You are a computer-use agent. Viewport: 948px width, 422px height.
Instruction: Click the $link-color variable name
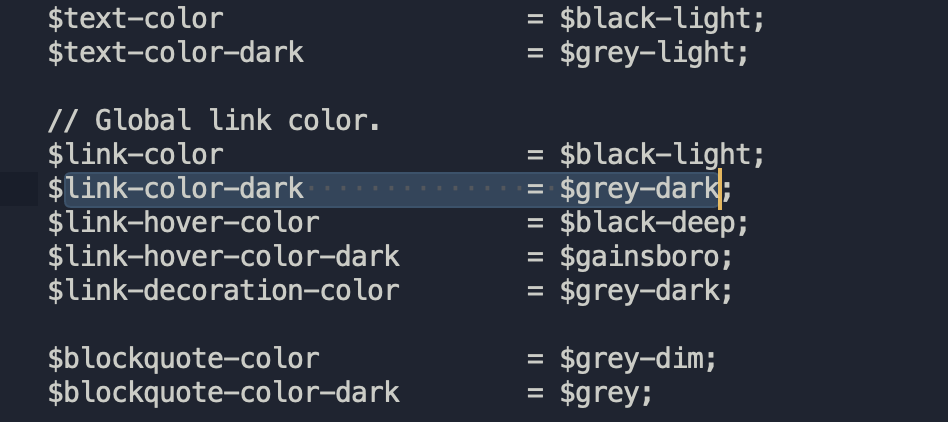coord(135,155)
